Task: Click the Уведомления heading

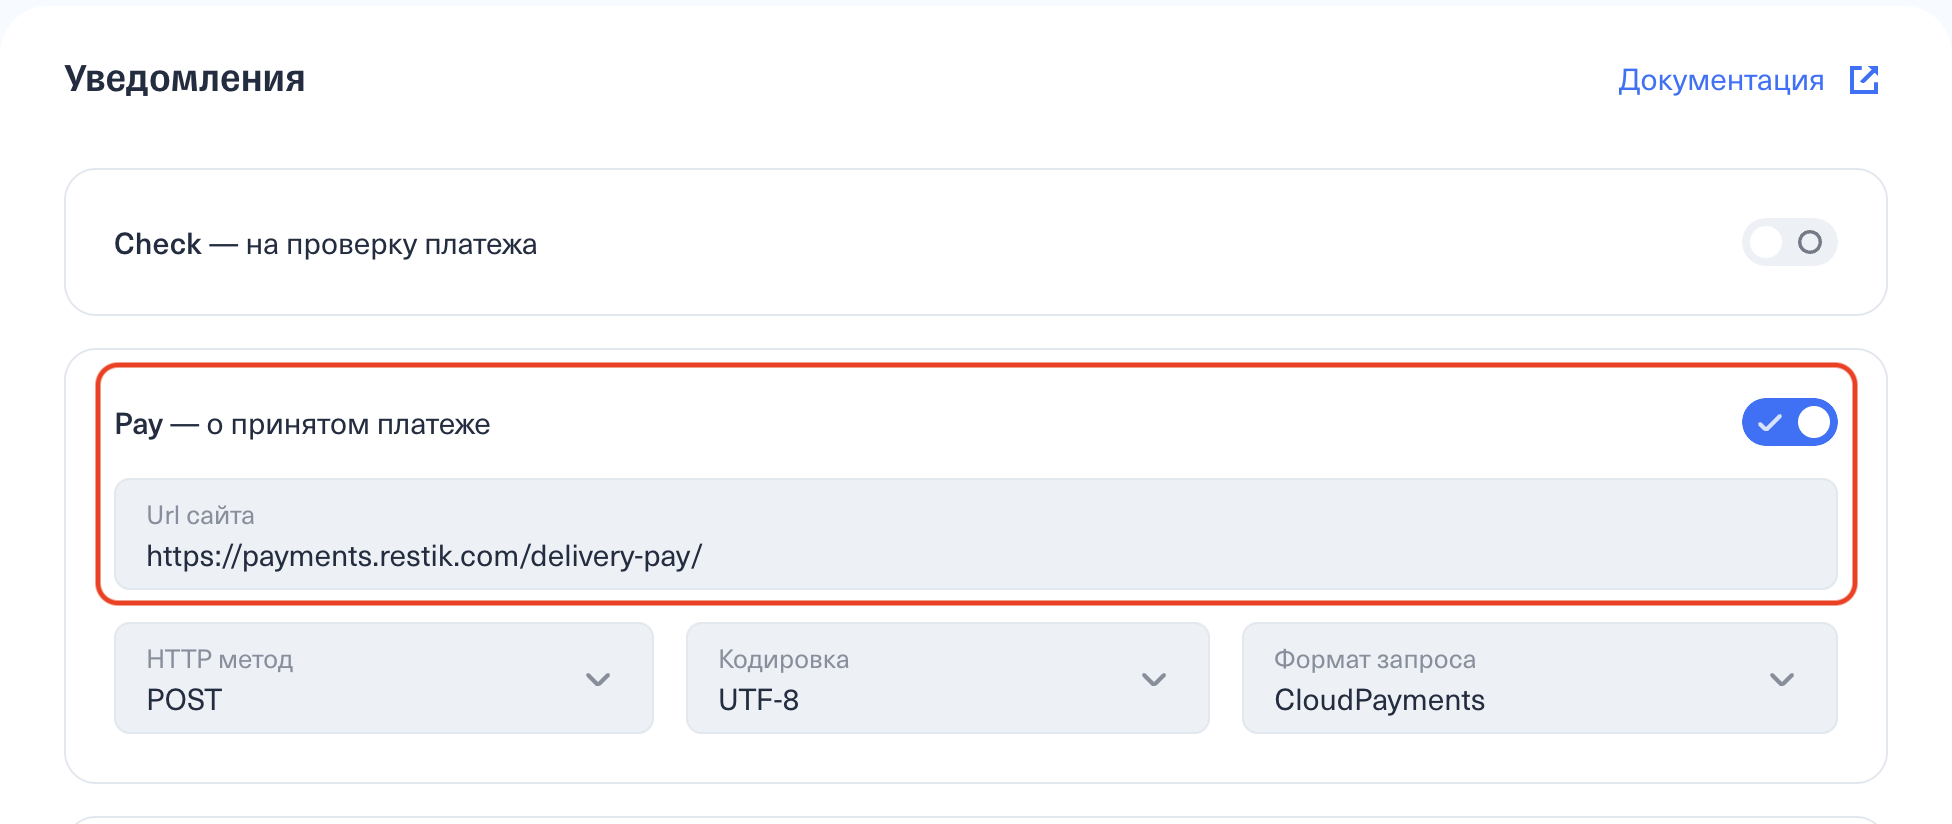Action: (x=185, y=79)
